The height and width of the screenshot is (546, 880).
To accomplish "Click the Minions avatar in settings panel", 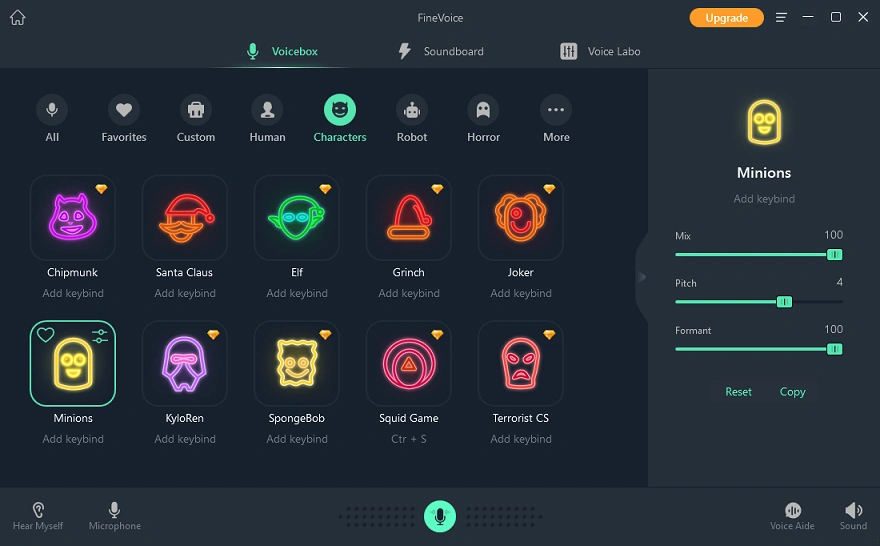I will (x=764, y=122).
